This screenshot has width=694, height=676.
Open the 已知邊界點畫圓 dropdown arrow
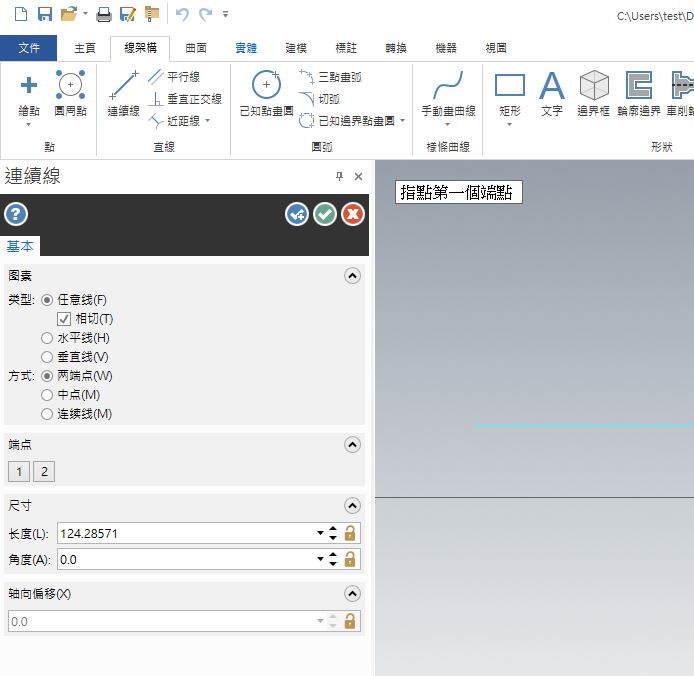click(x=402, y=120)
